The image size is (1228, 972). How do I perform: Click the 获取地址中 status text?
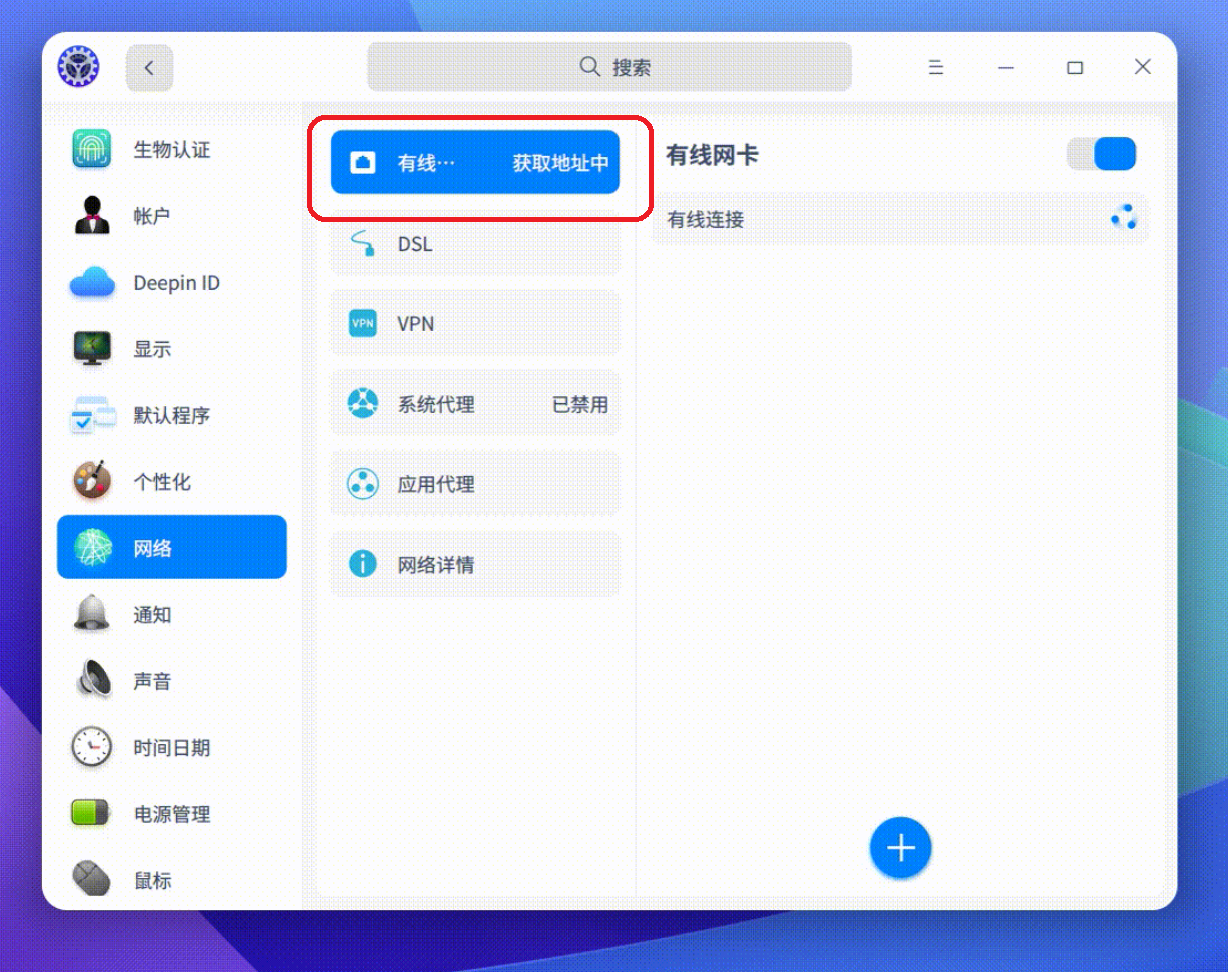click(560, 162)
